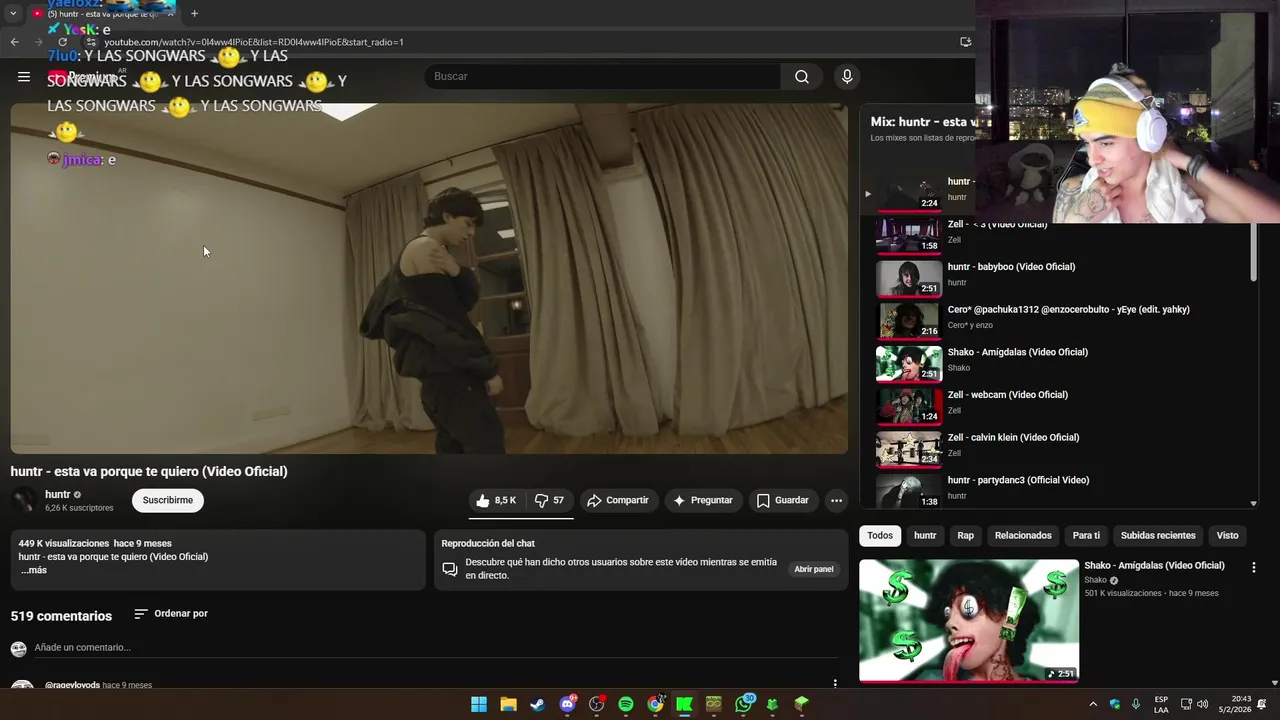Open OBS Studio from the taskbar

point(597,704)
